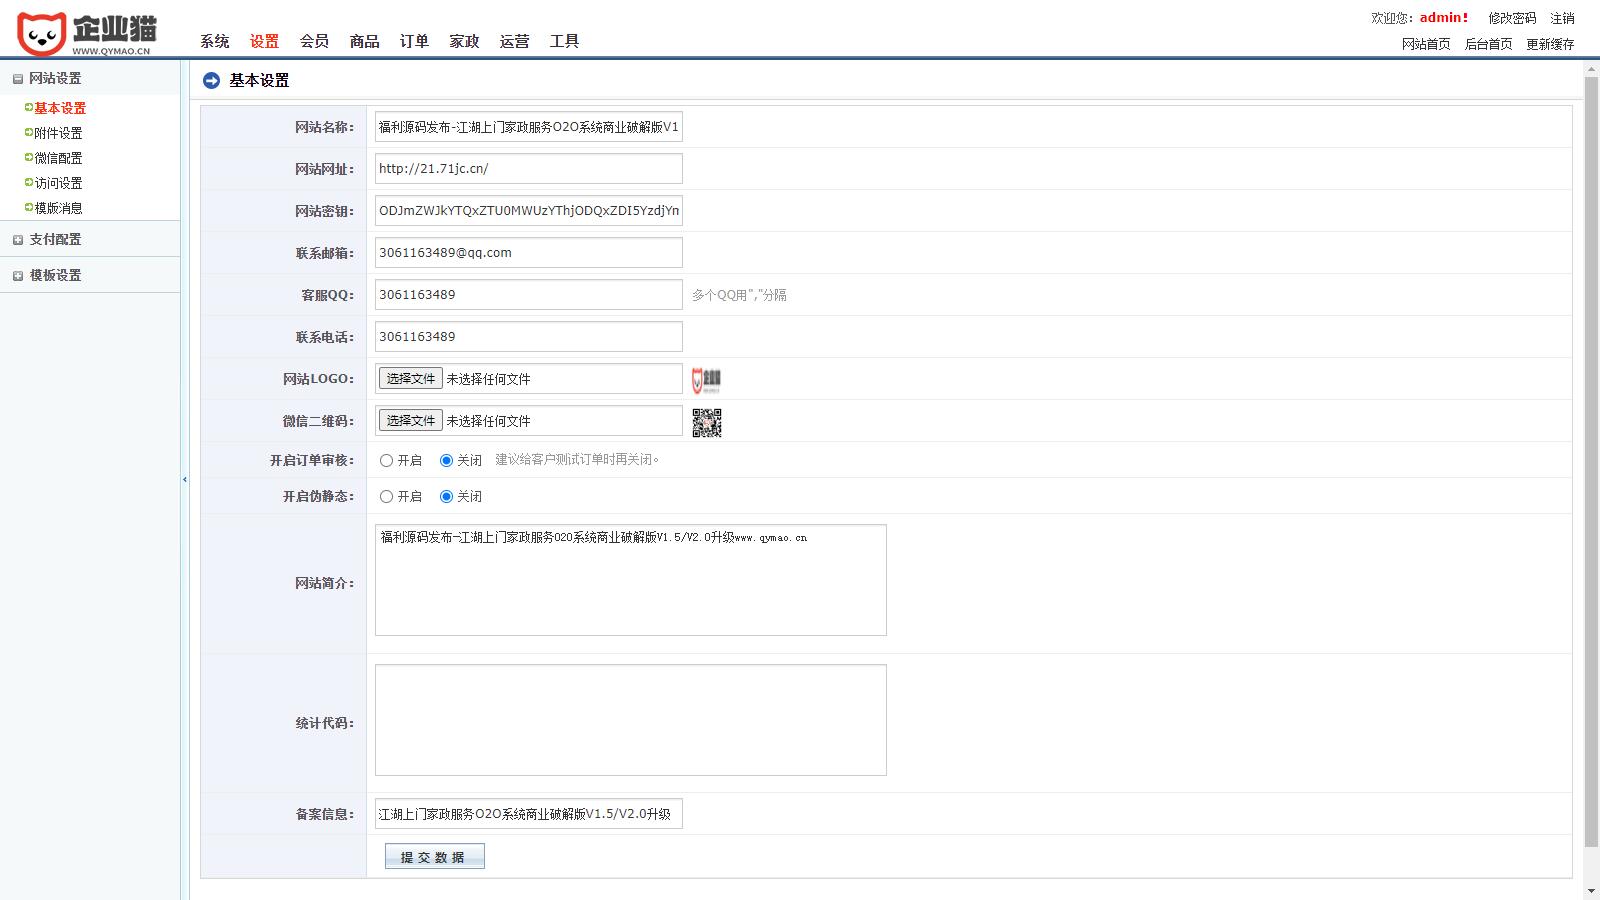This screenshot has height=900, width=1600.
Task: Click the green arrow icon beside 访问设置
Action: click(x=27, y=182)
